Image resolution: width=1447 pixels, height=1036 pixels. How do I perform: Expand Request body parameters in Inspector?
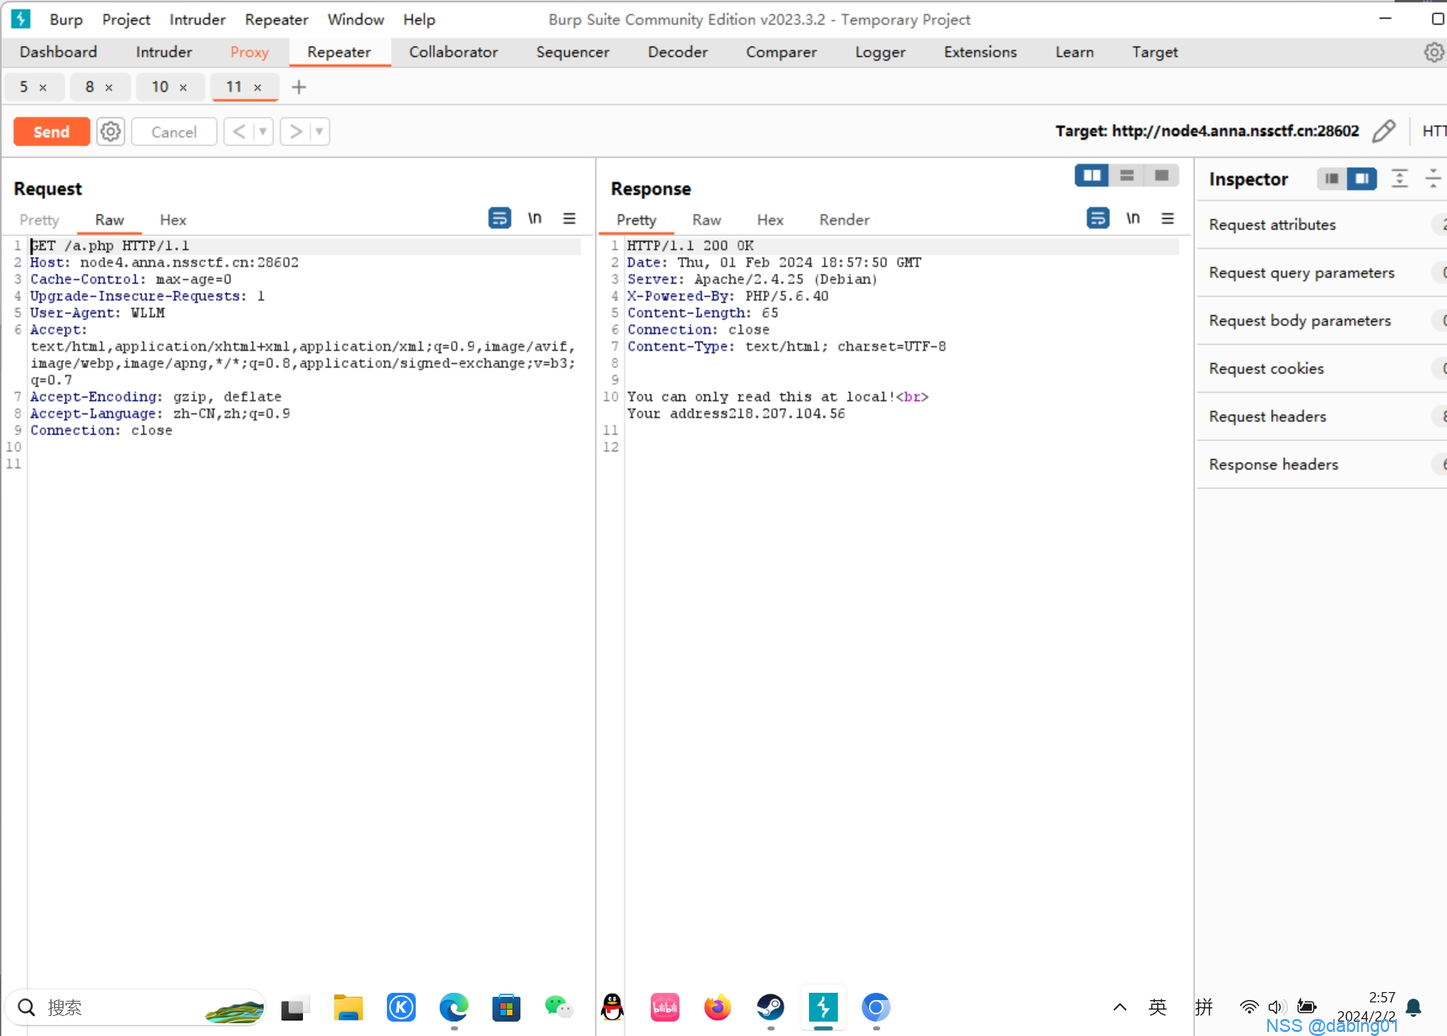1322,321
